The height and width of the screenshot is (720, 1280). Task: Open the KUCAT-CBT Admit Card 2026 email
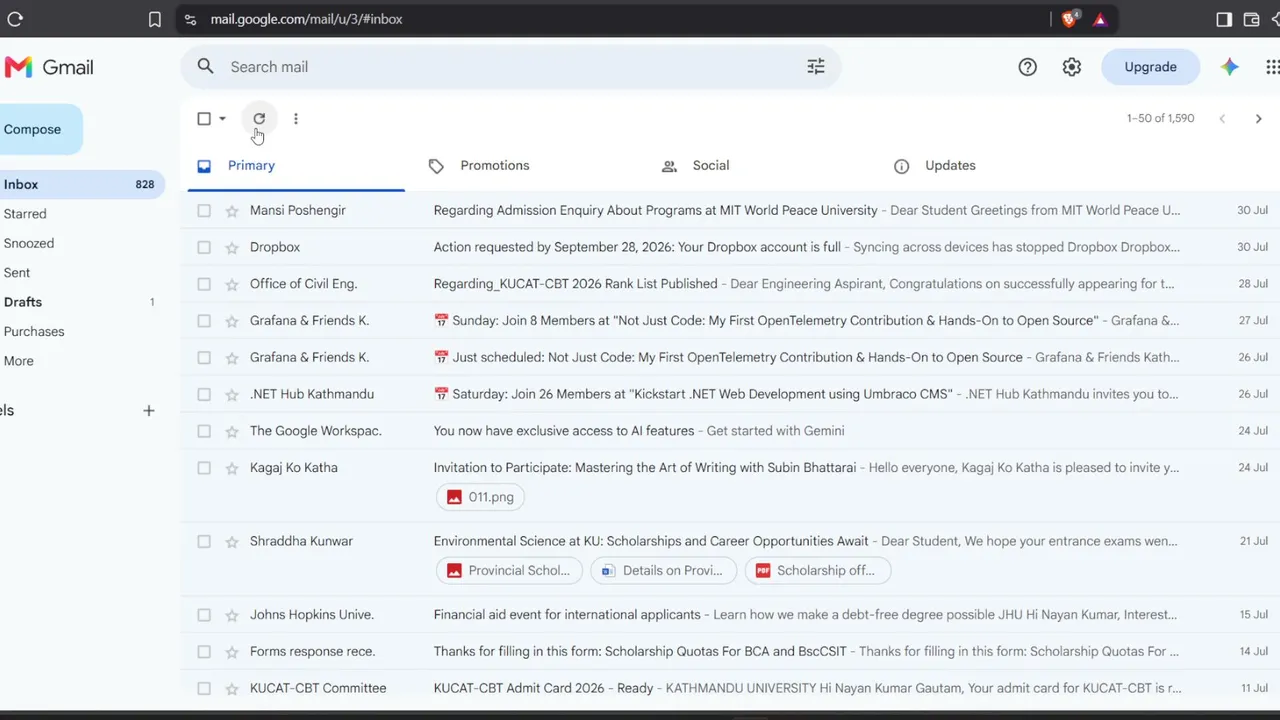pos(730,688)
